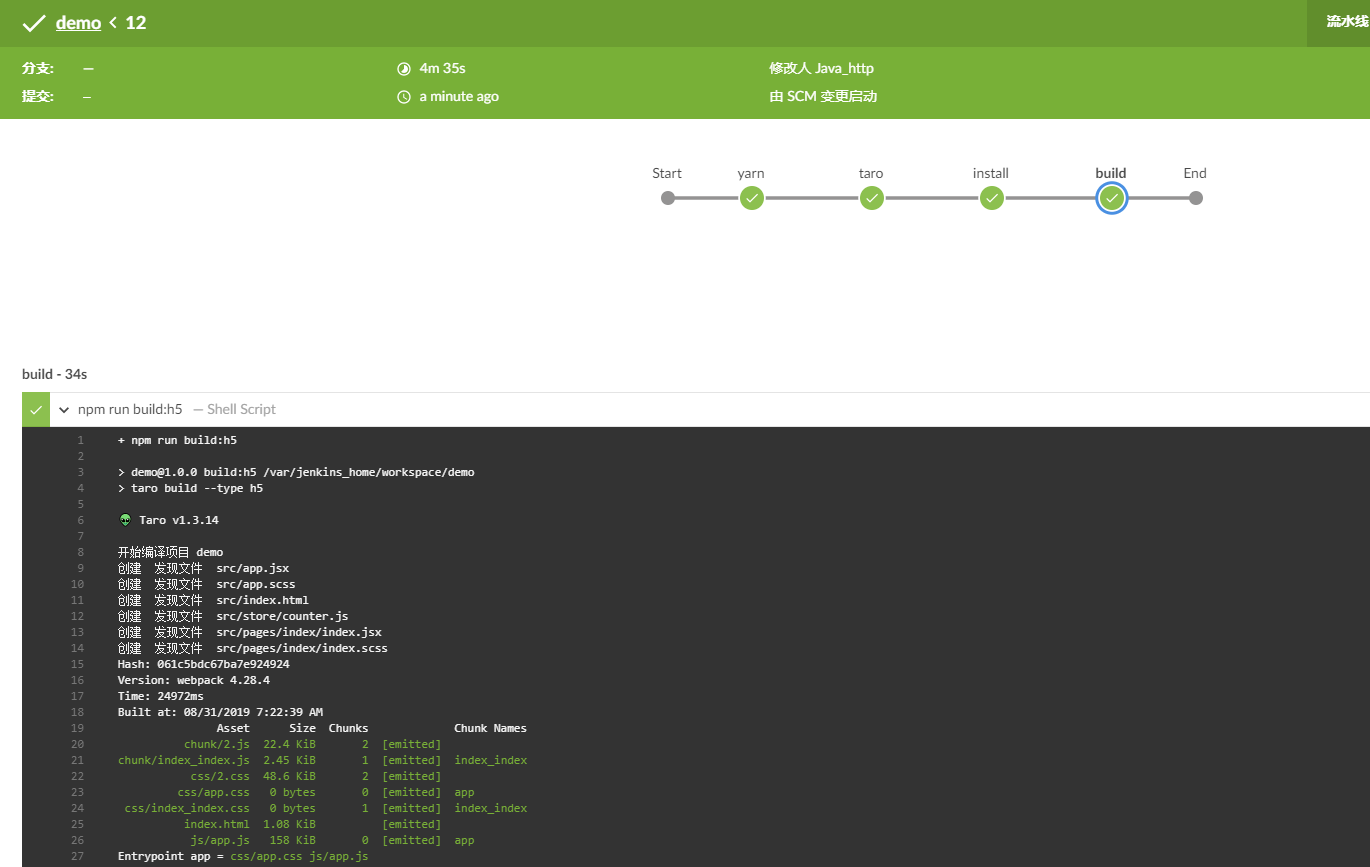Click the 分支 label
1370x867 pixels.
pos(38,69)
